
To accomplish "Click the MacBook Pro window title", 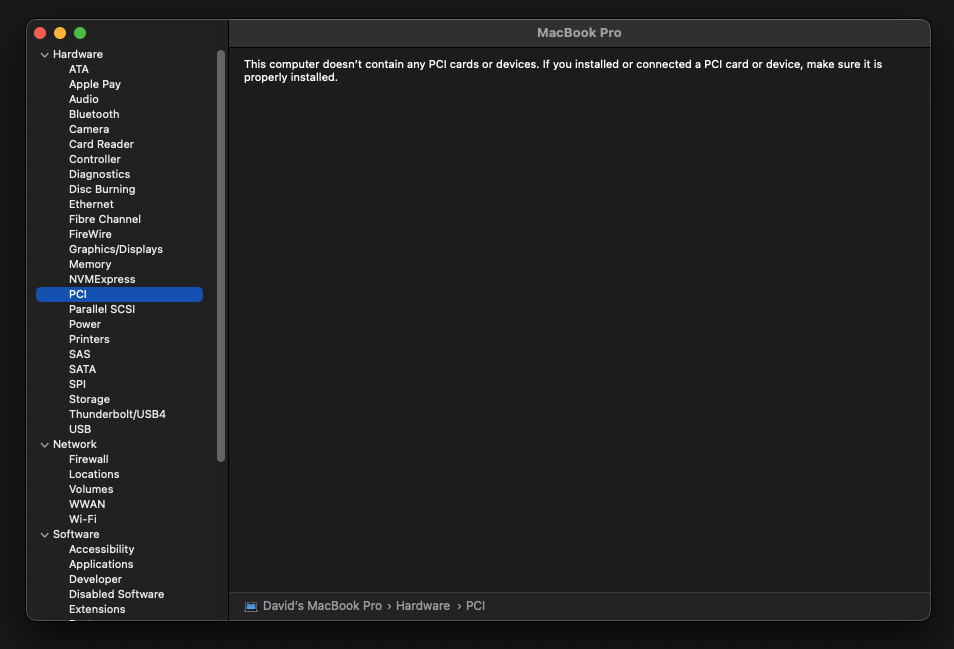I will [579, 33].
